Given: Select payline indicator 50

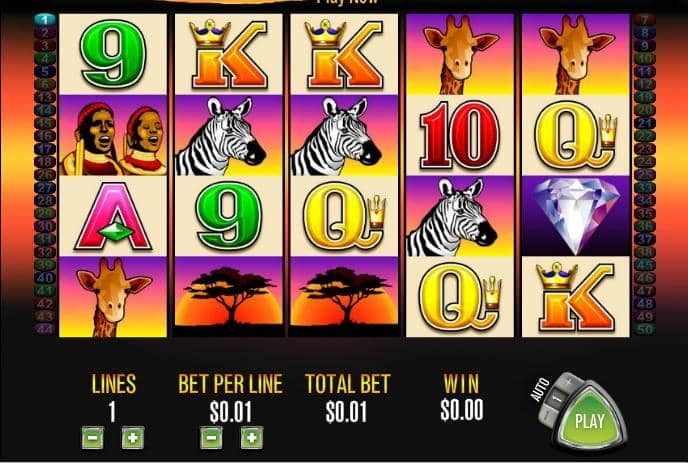Looking at the screenshot, I should pyautogui.click(x=645, y=328).
